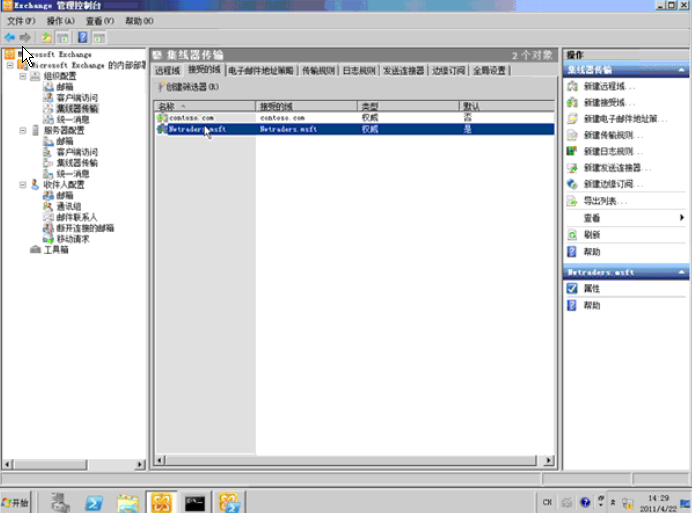Open Windows Explorer folder taskbar icon
692x513 pixels.
pyautogui.click(x=128, y=502)
